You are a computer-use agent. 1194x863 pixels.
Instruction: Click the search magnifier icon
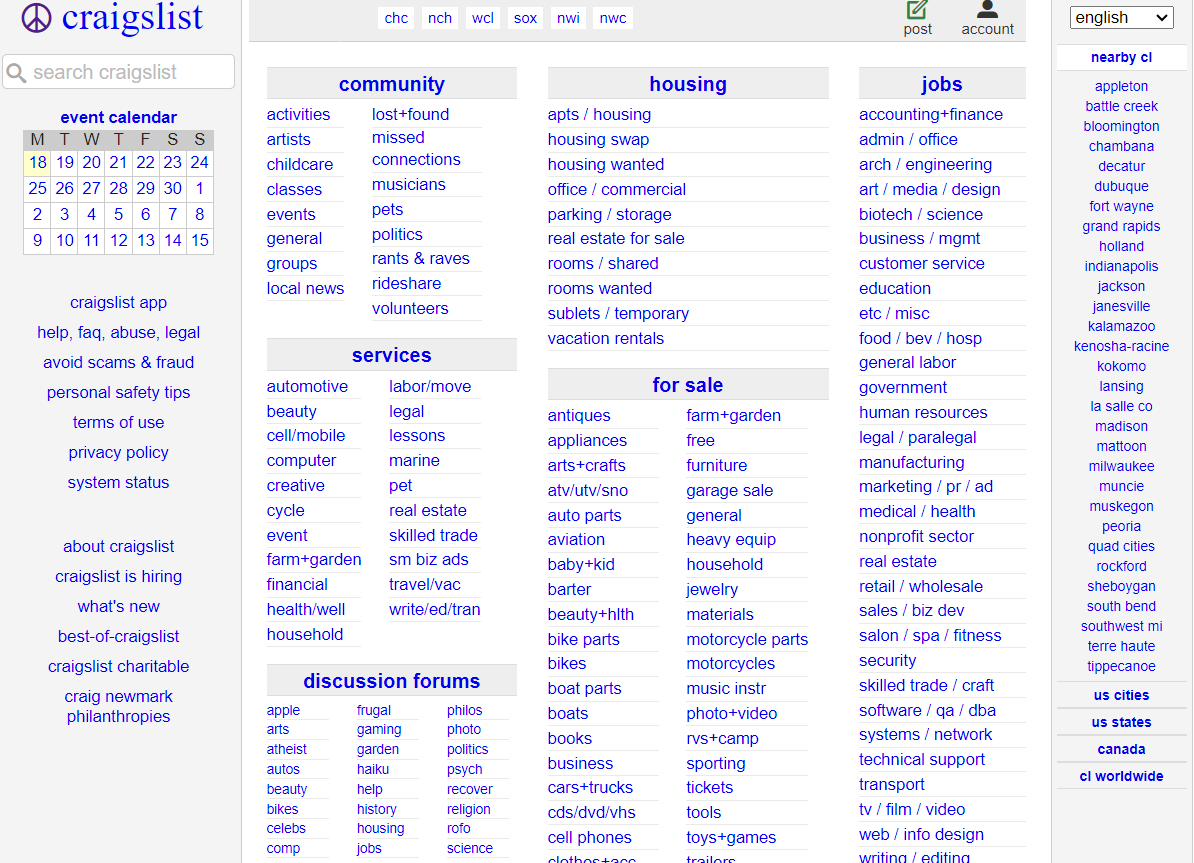[x=17, y=72]
